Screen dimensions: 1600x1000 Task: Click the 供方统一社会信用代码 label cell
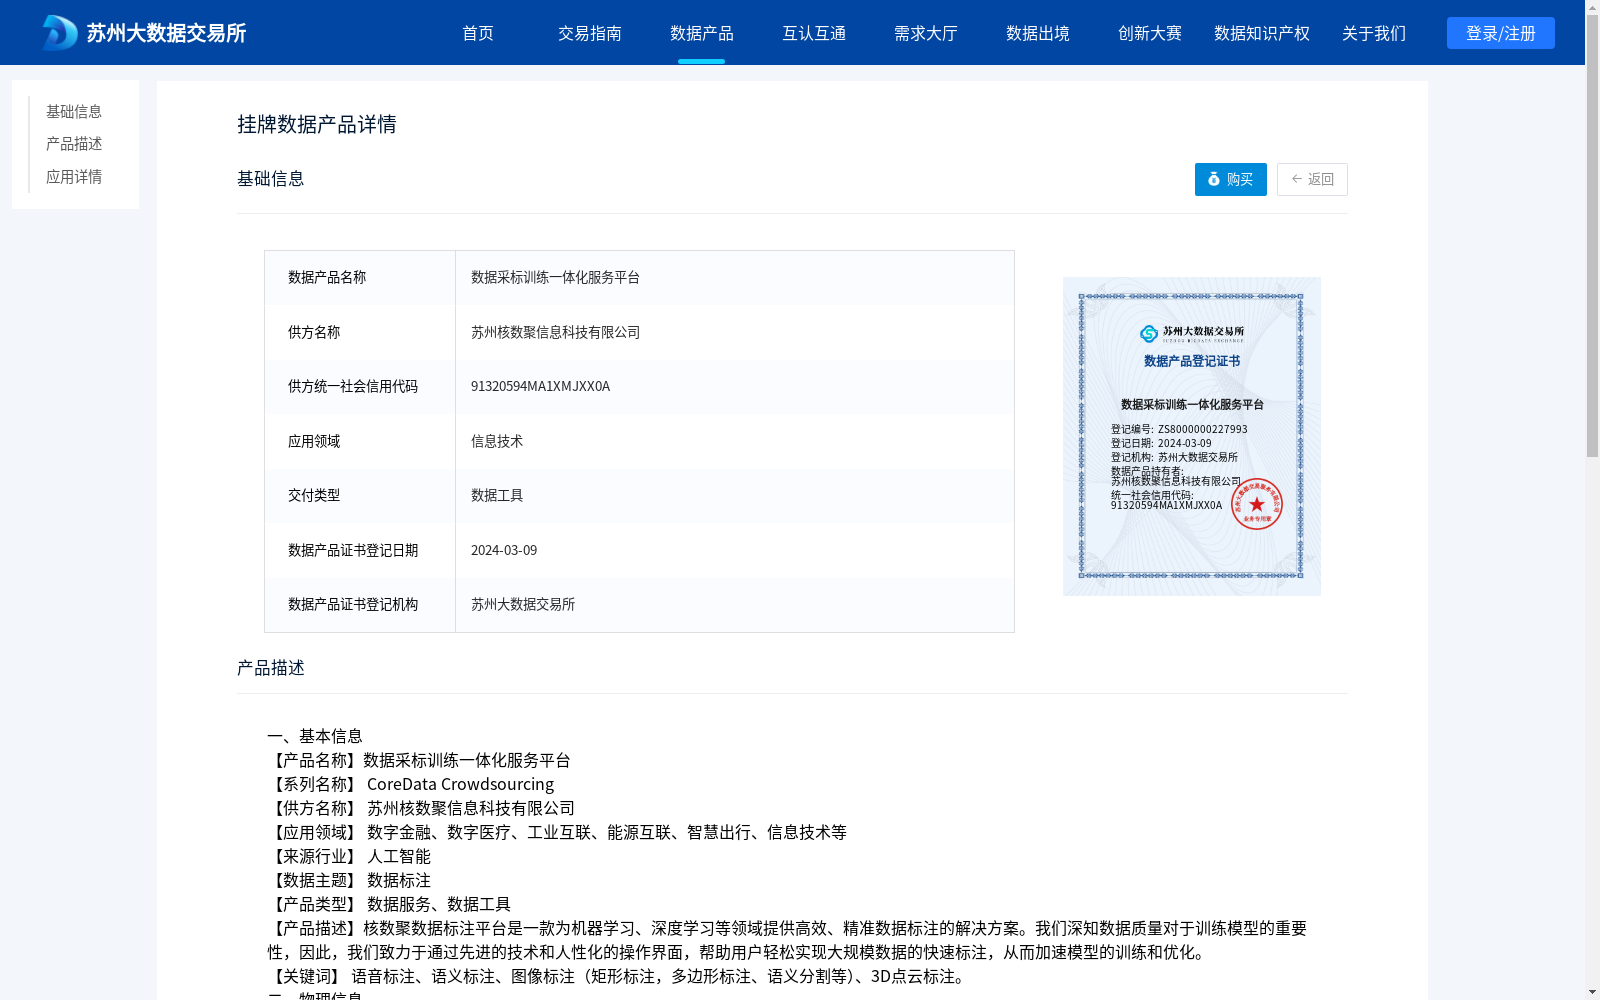tap(360, 386)
